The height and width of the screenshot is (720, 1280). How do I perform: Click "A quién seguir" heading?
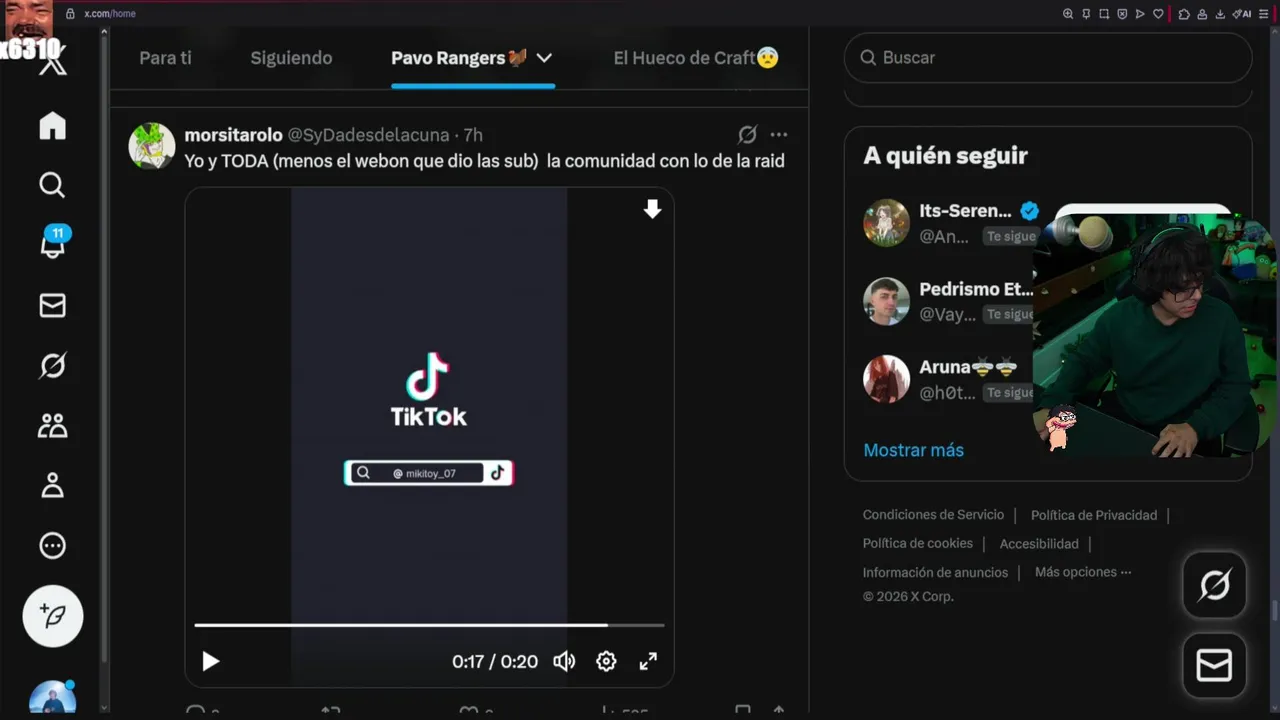[x=945, y=156]
